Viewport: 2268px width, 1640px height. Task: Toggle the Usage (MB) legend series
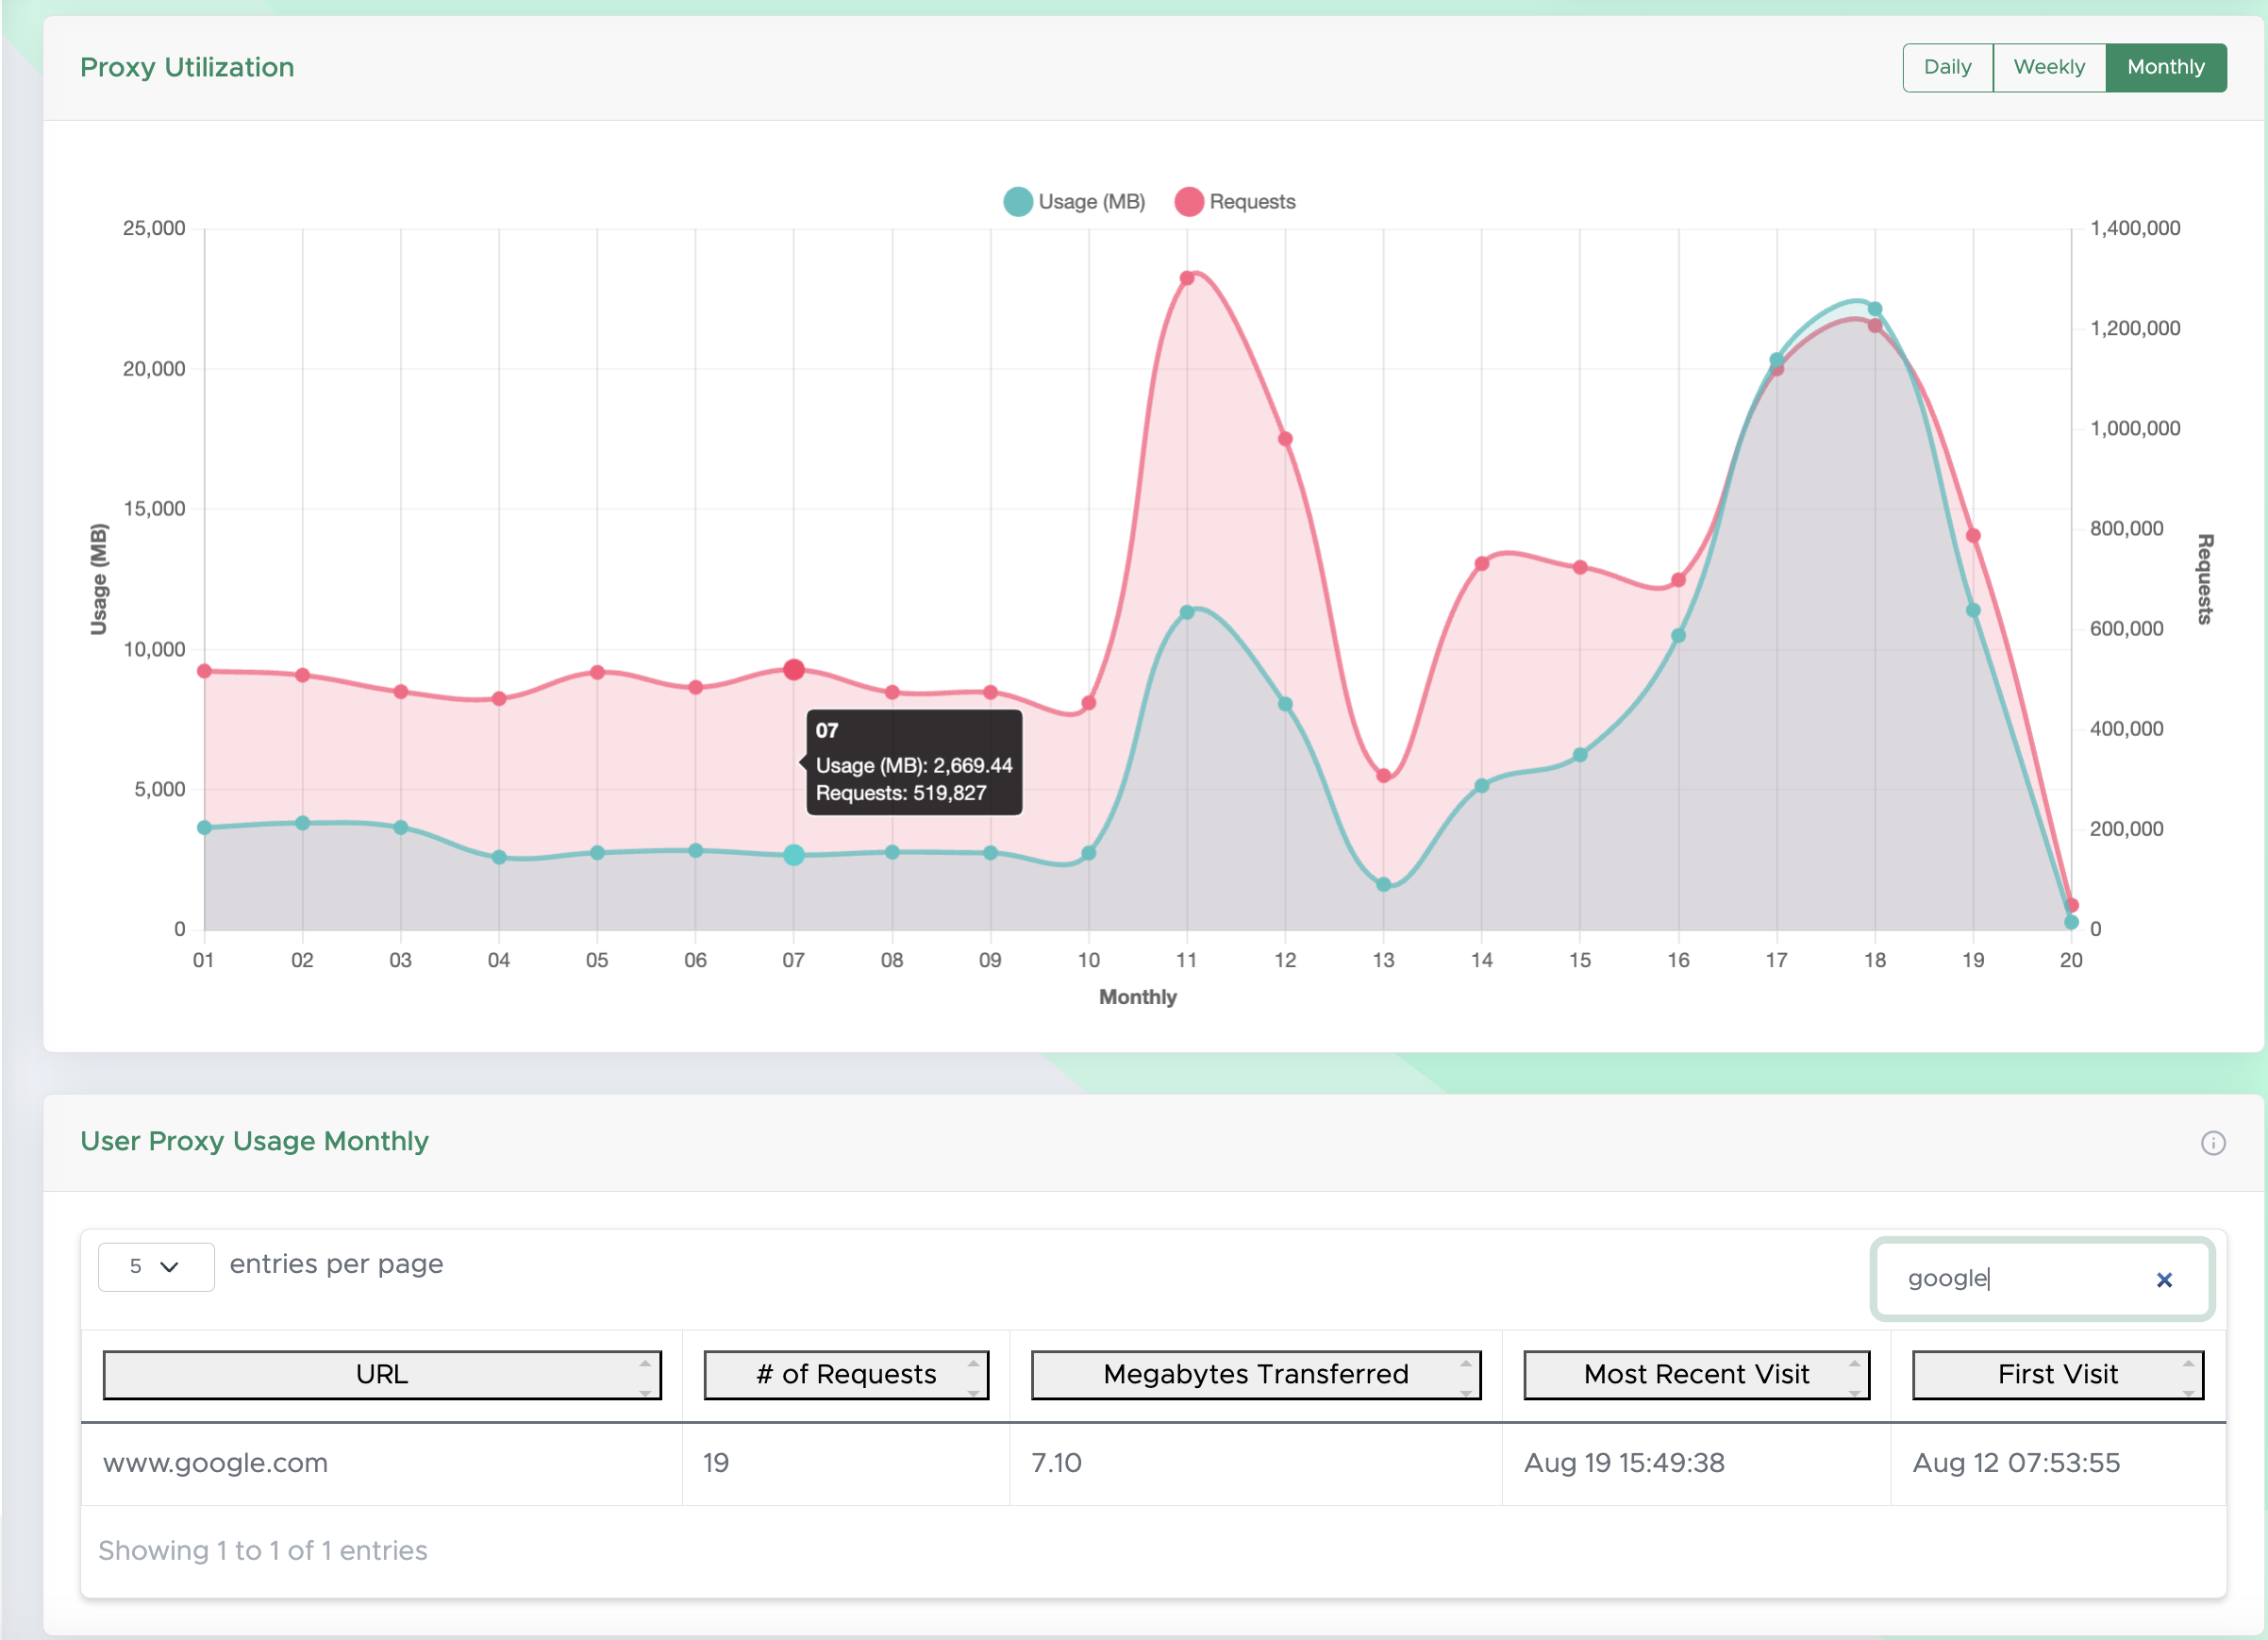pos(1090,202)
